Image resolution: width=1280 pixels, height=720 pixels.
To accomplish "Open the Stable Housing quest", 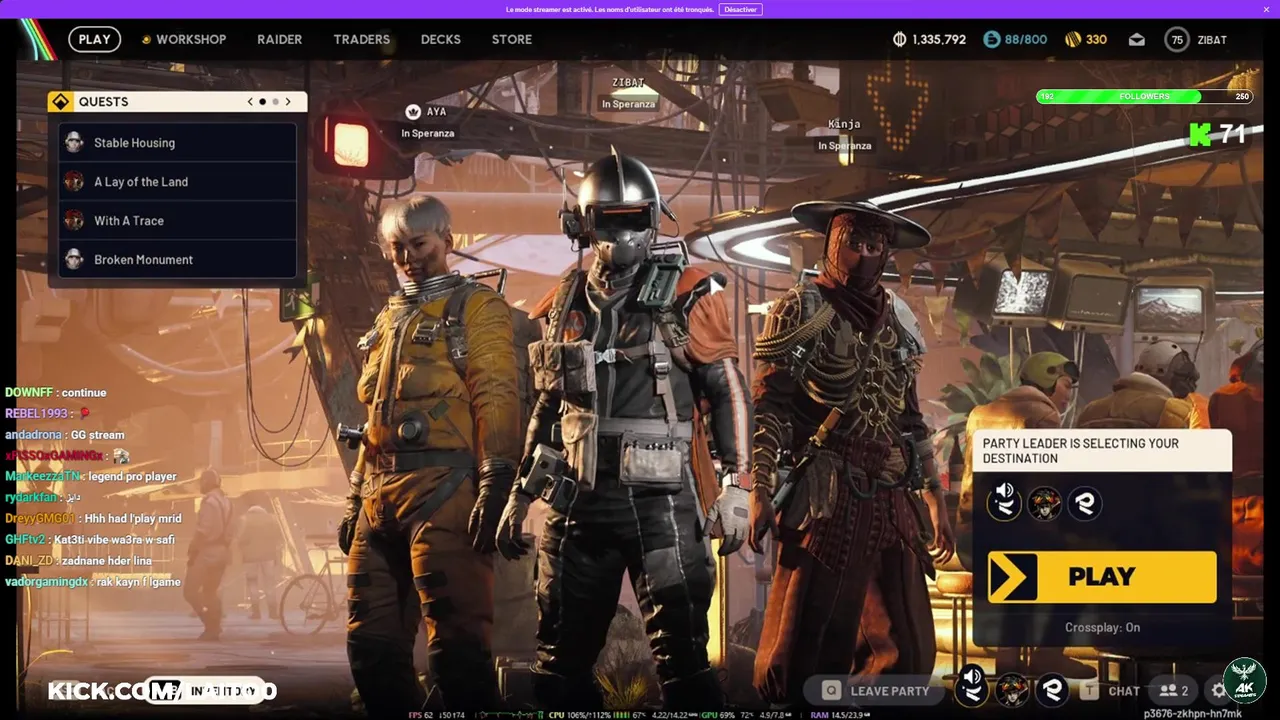I will click(178, 143).
